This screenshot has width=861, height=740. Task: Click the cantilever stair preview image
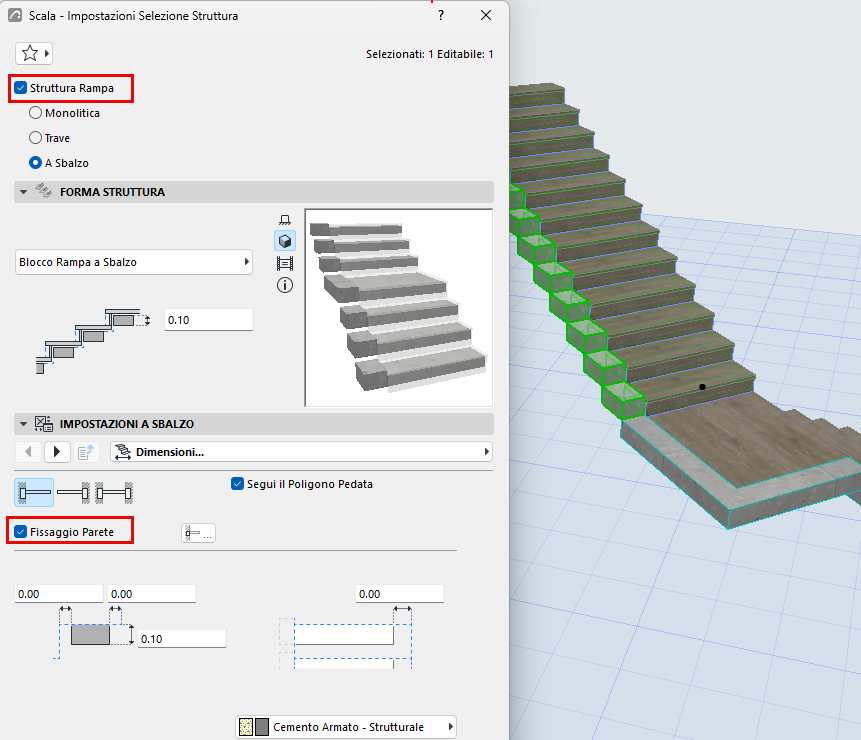[399, 307]
